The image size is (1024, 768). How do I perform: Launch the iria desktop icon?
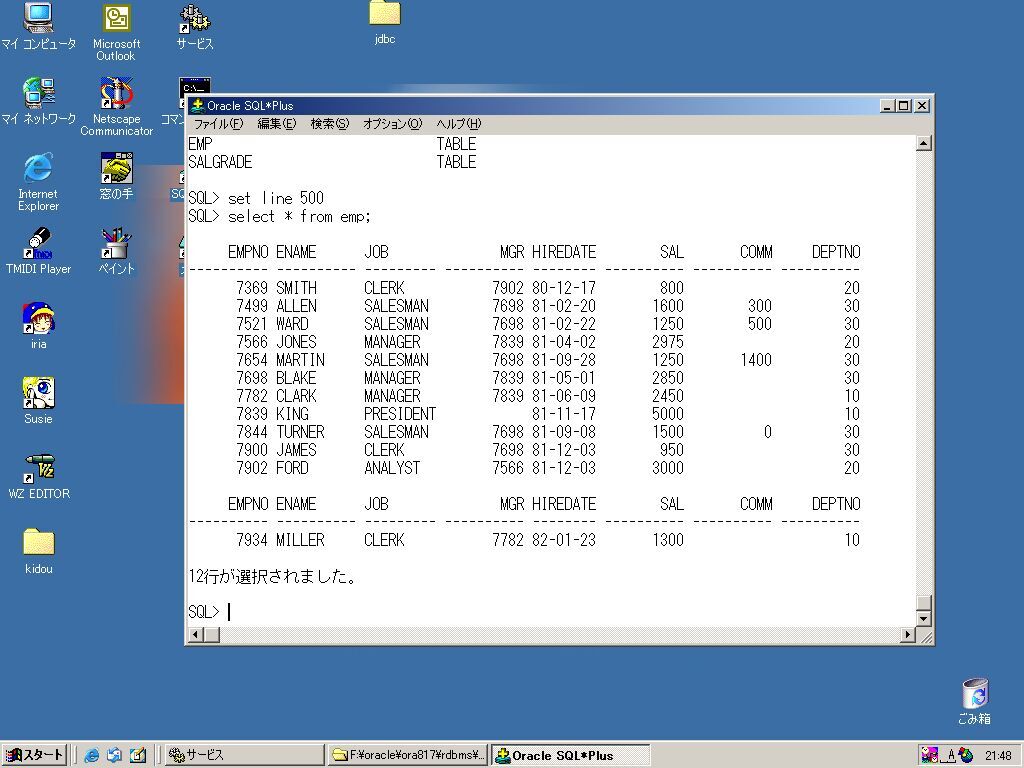click(38, 326)
